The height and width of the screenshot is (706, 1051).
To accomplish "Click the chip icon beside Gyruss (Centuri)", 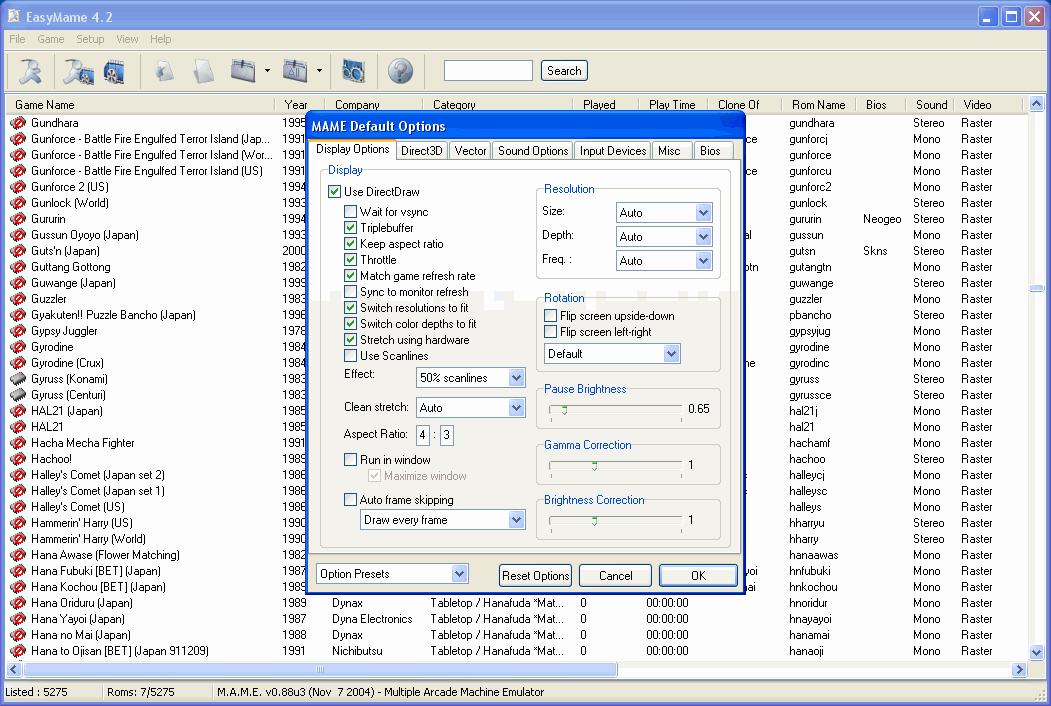I will click(x=18, y=395).
